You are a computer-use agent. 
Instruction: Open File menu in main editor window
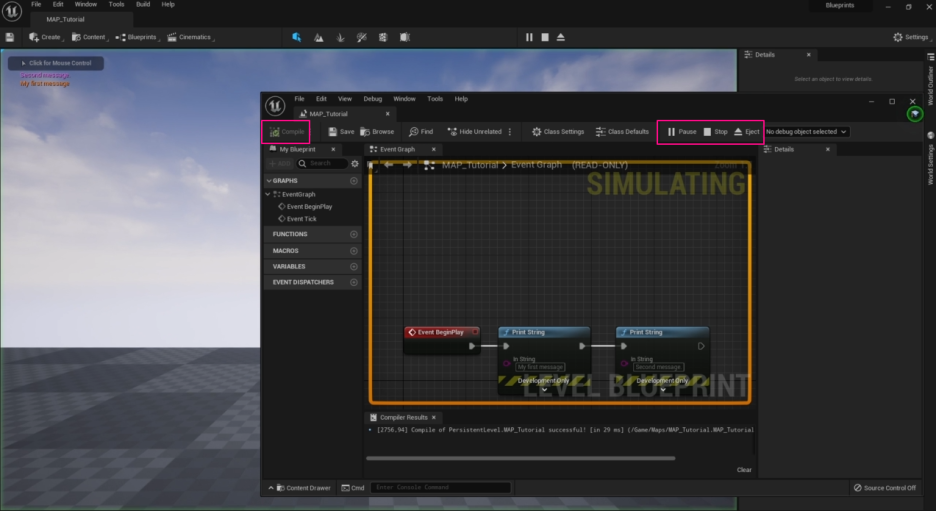point(36,4)
